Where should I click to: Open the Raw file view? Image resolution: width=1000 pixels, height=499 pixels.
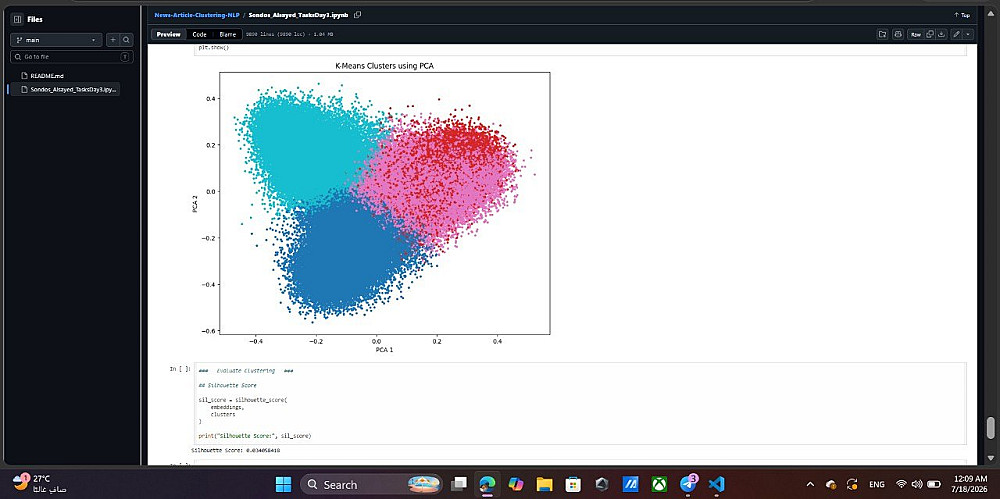coord(916,34)
